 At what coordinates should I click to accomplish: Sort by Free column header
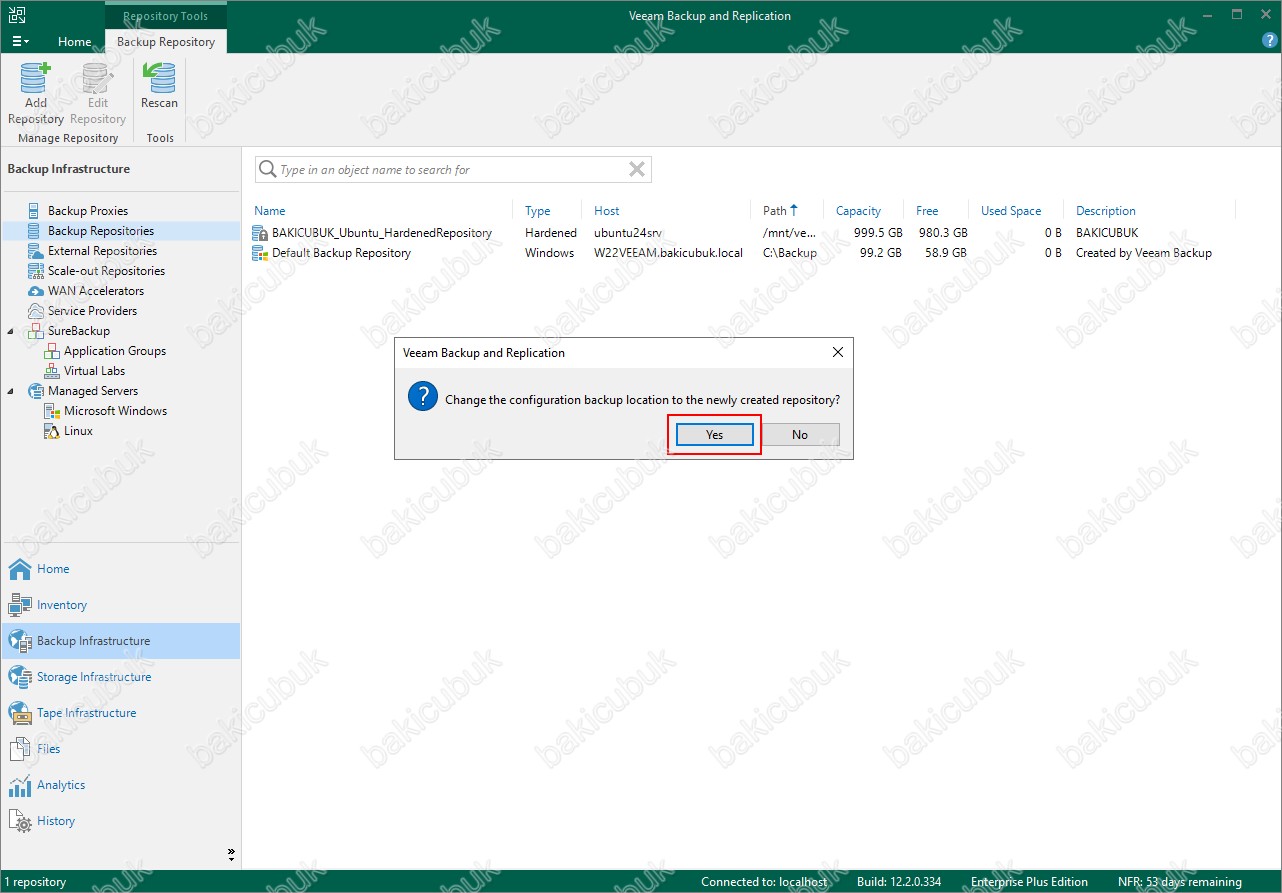(927, 211)
